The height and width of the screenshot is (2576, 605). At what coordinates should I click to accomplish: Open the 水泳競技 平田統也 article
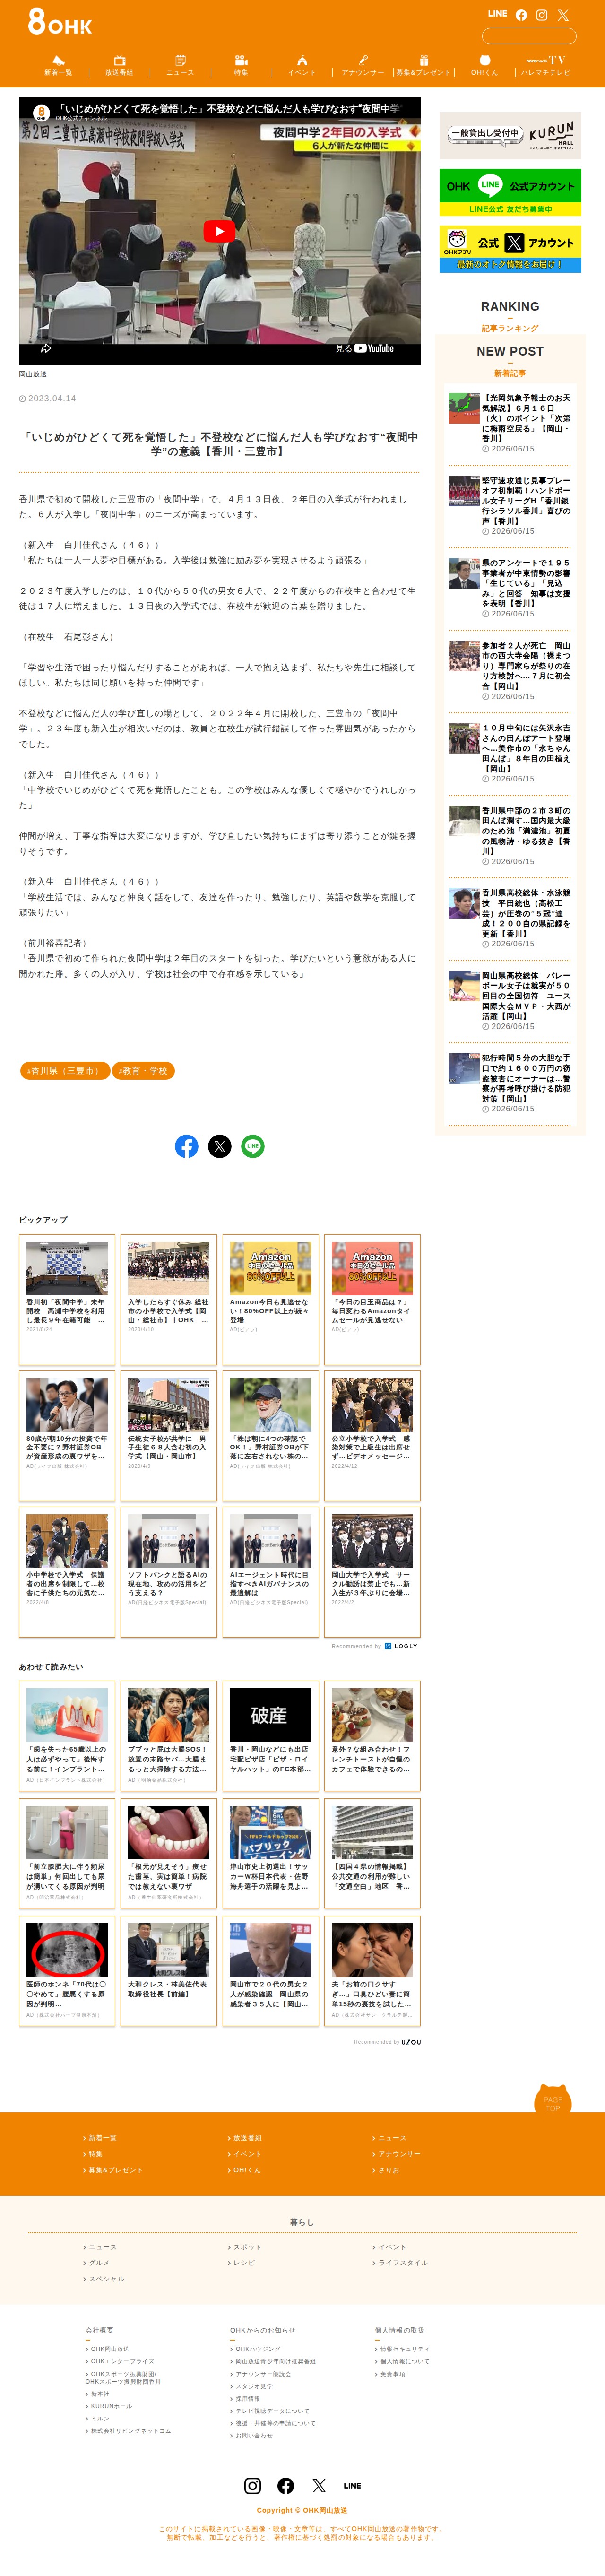coord(510,918)
